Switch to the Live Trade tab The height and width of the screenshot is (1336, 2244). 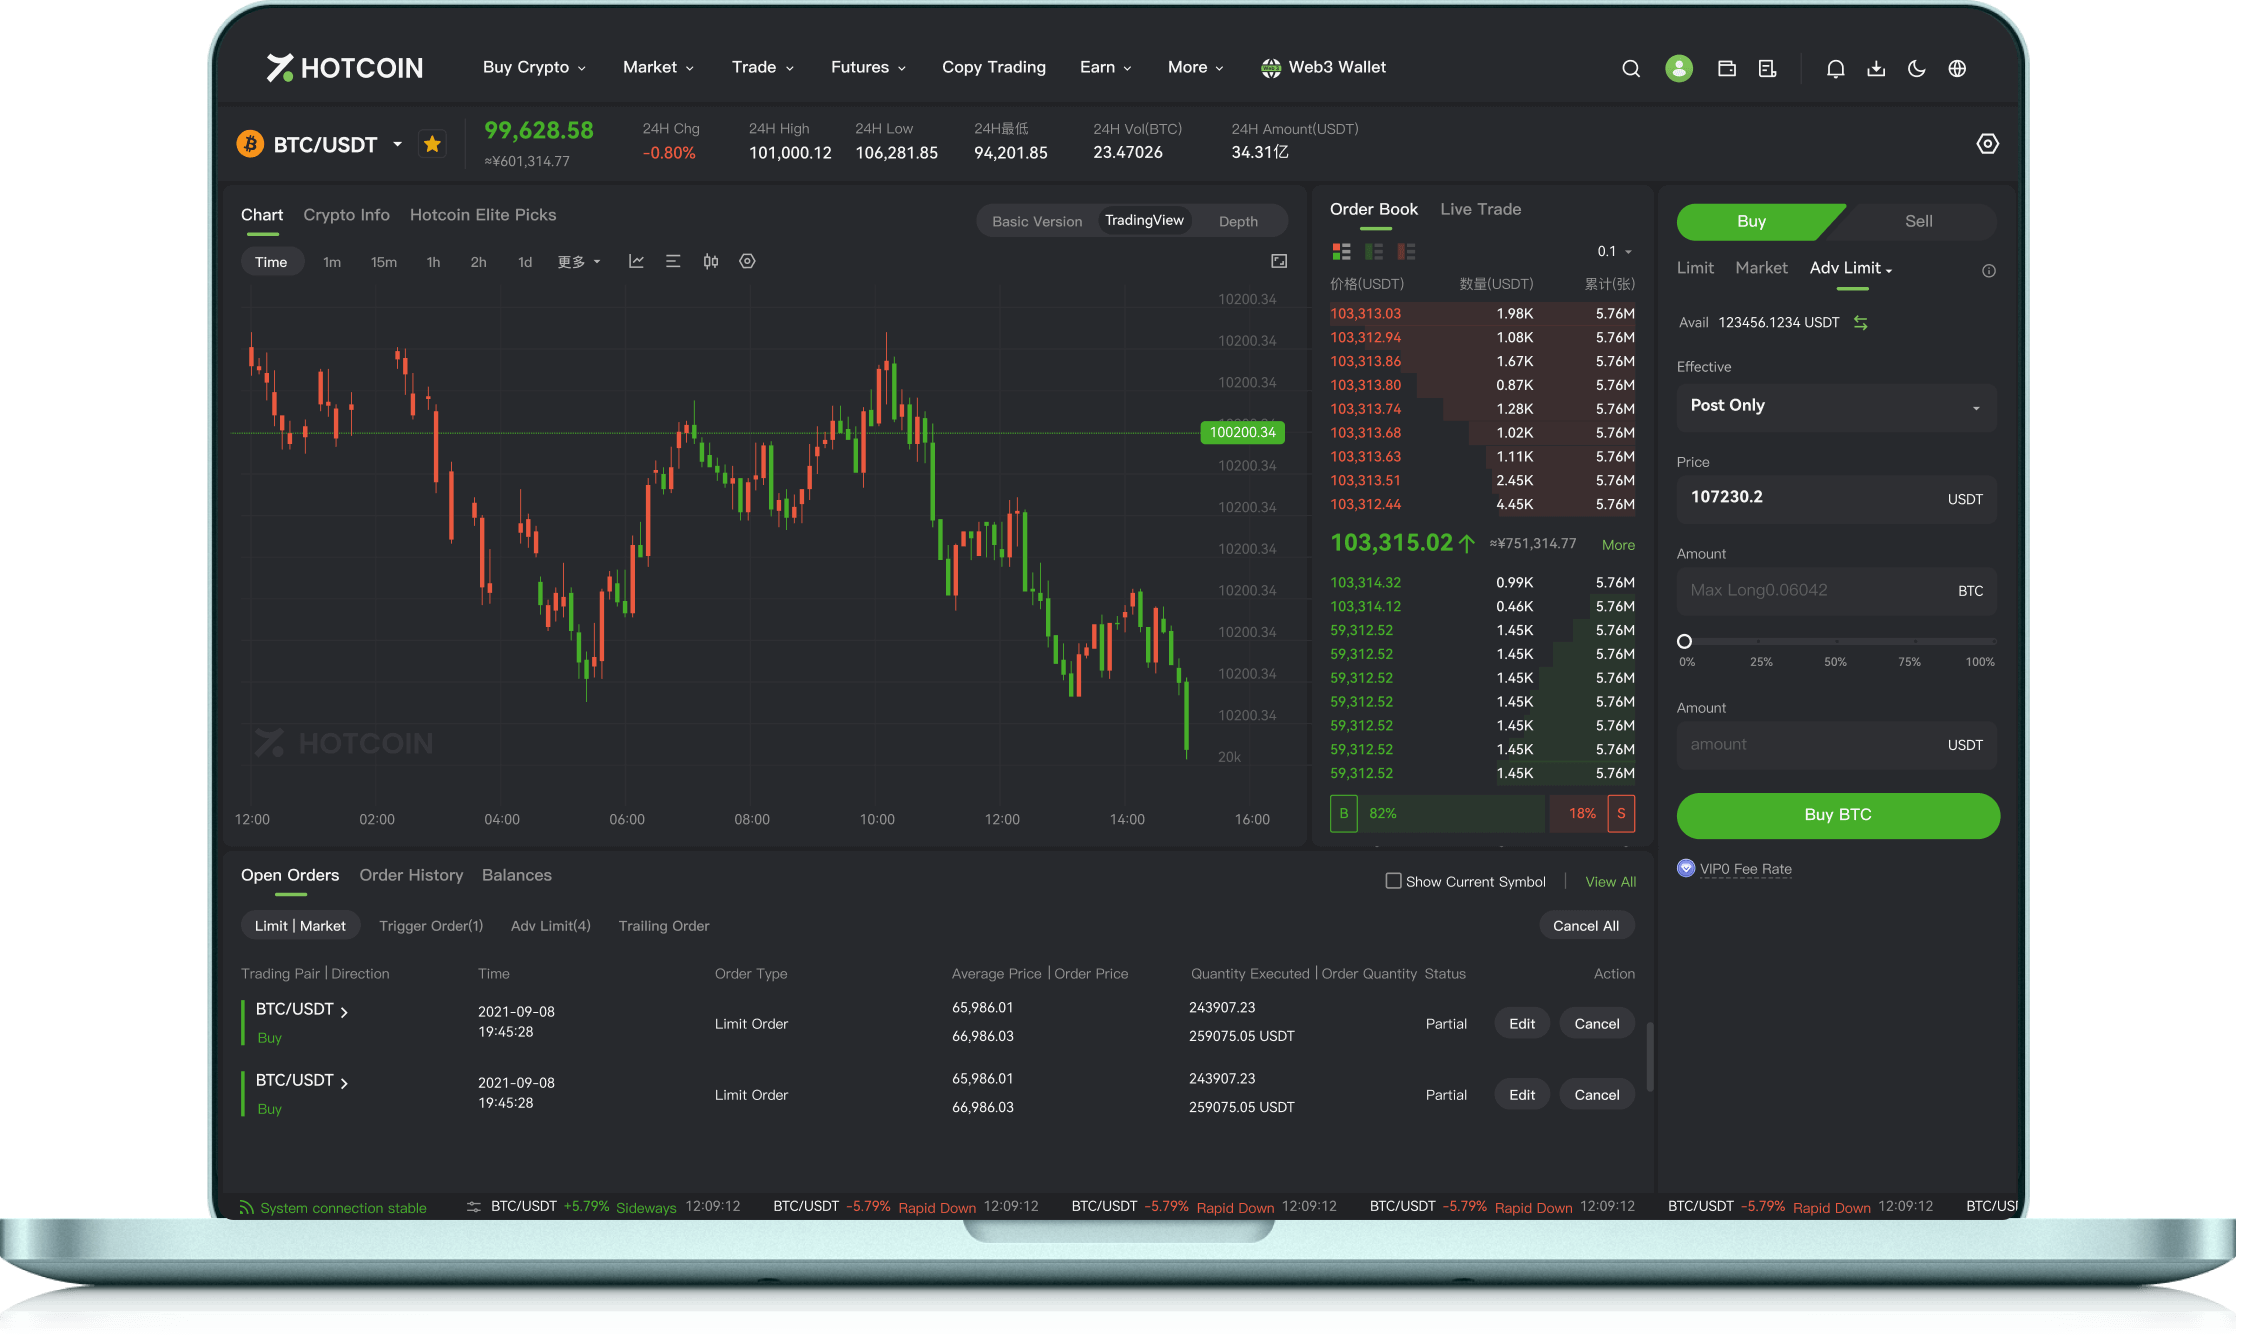click(1480, 209)
